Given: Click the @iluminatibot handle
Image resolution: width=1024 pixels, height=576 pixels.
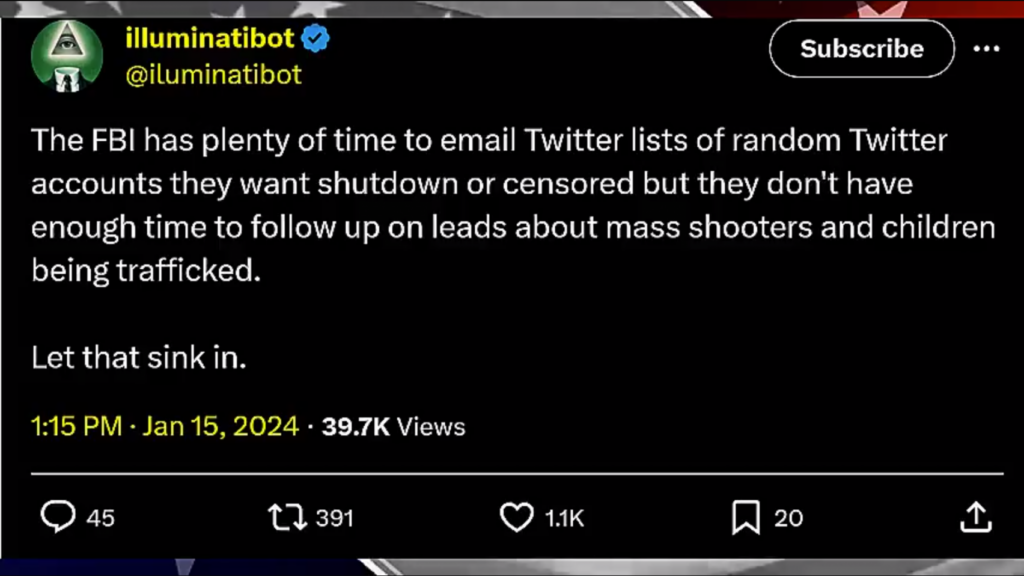Looking at the screenshot, I should pos(213,74).
